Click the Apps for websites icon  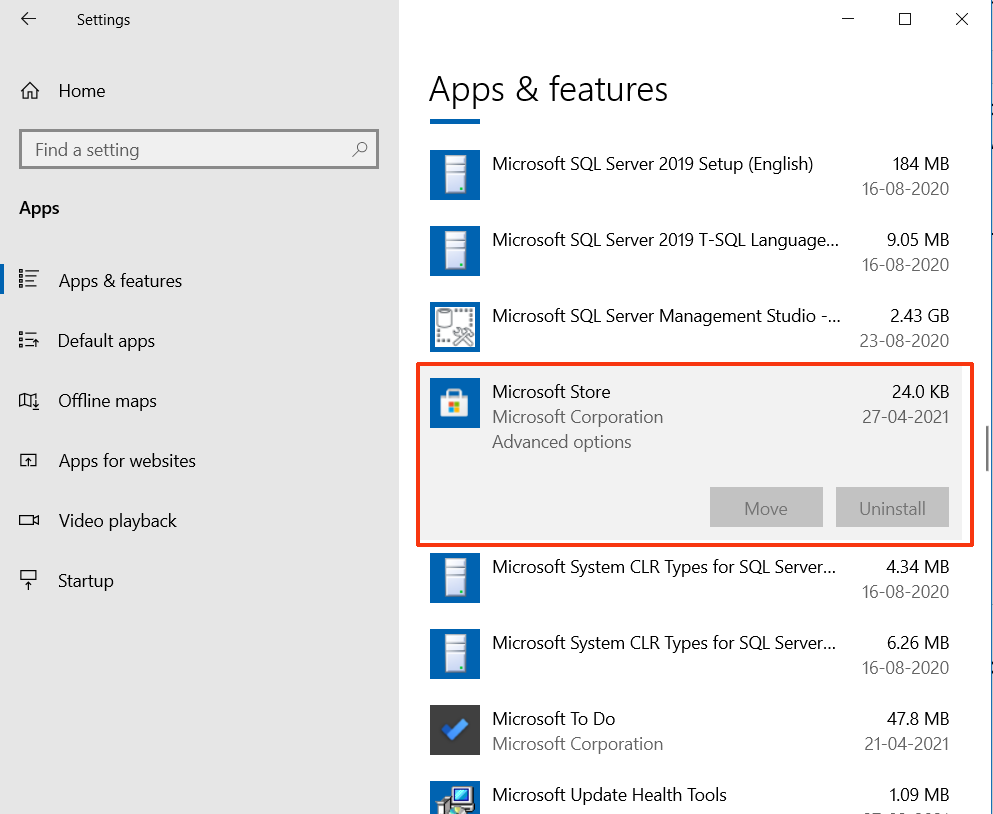[28, 461]
